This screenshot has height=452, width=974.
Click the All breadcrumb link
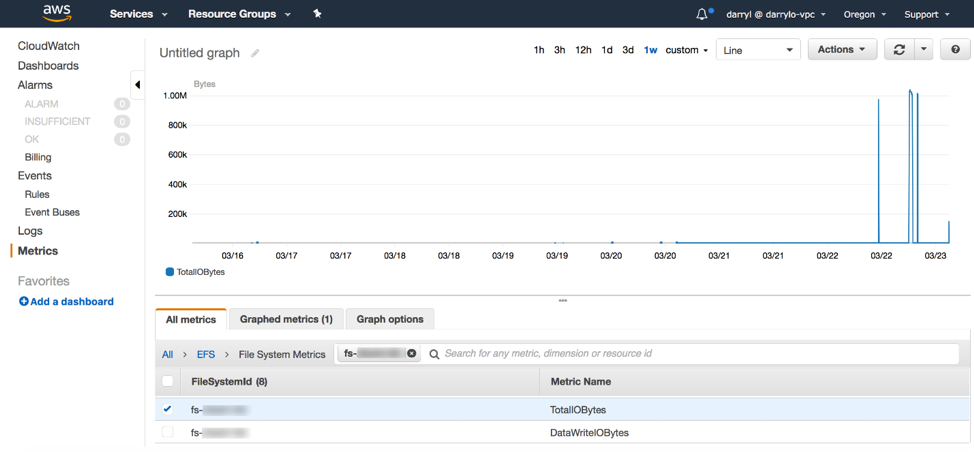tap(168, 354)
